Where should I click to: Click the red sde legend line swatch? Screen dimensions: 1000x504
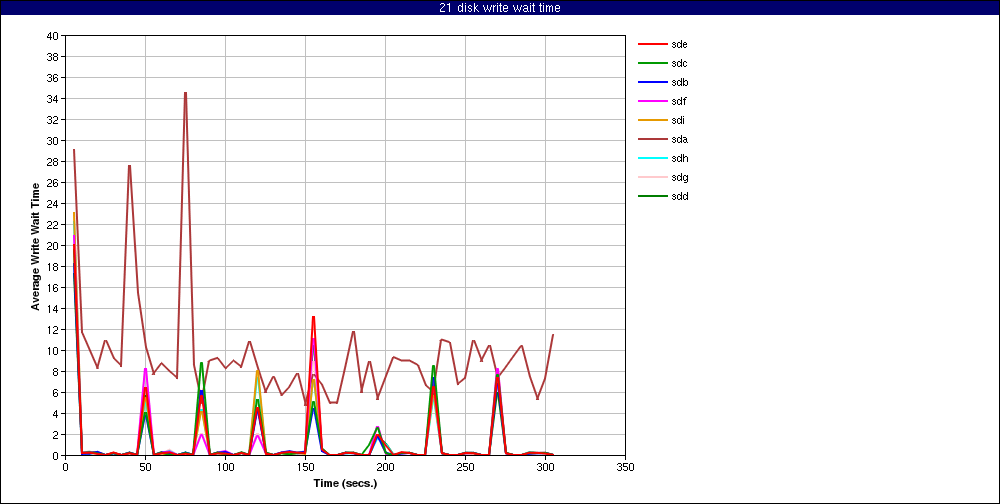(x=652, y=45)
